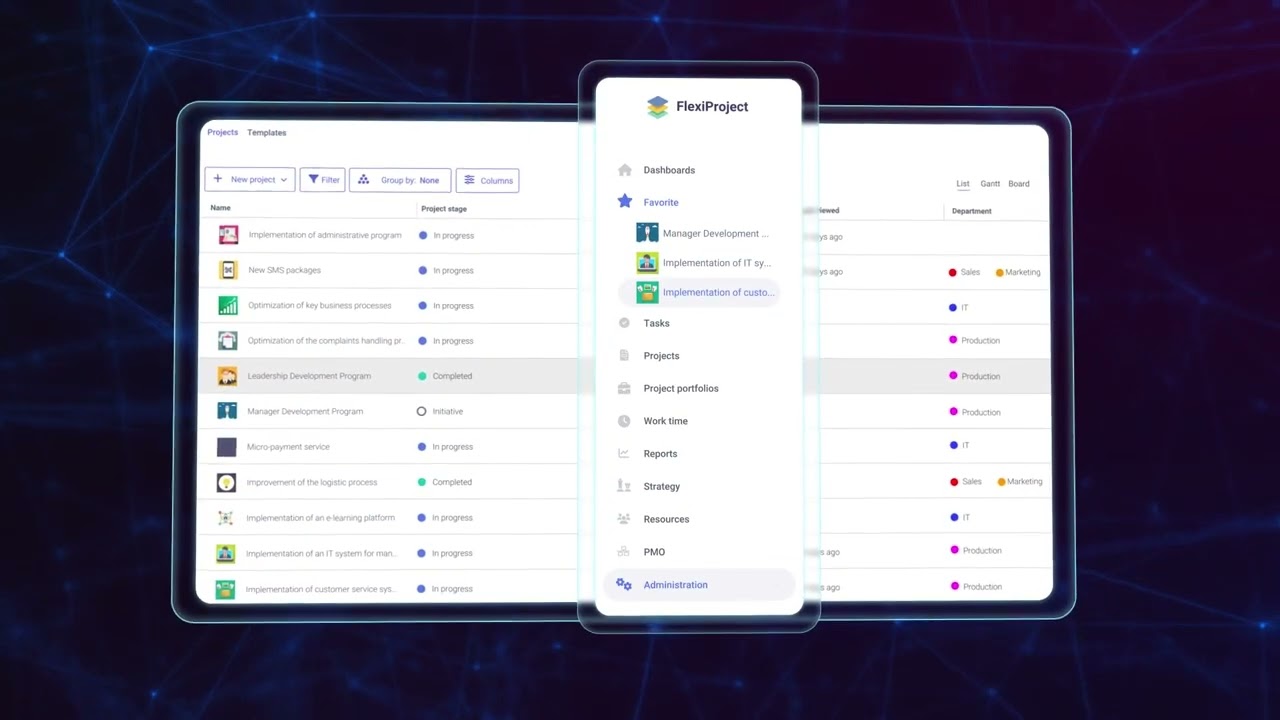Click Manager Development Program row icon
The height and width of the screenshot is (720, 1280).
[227, 411]
